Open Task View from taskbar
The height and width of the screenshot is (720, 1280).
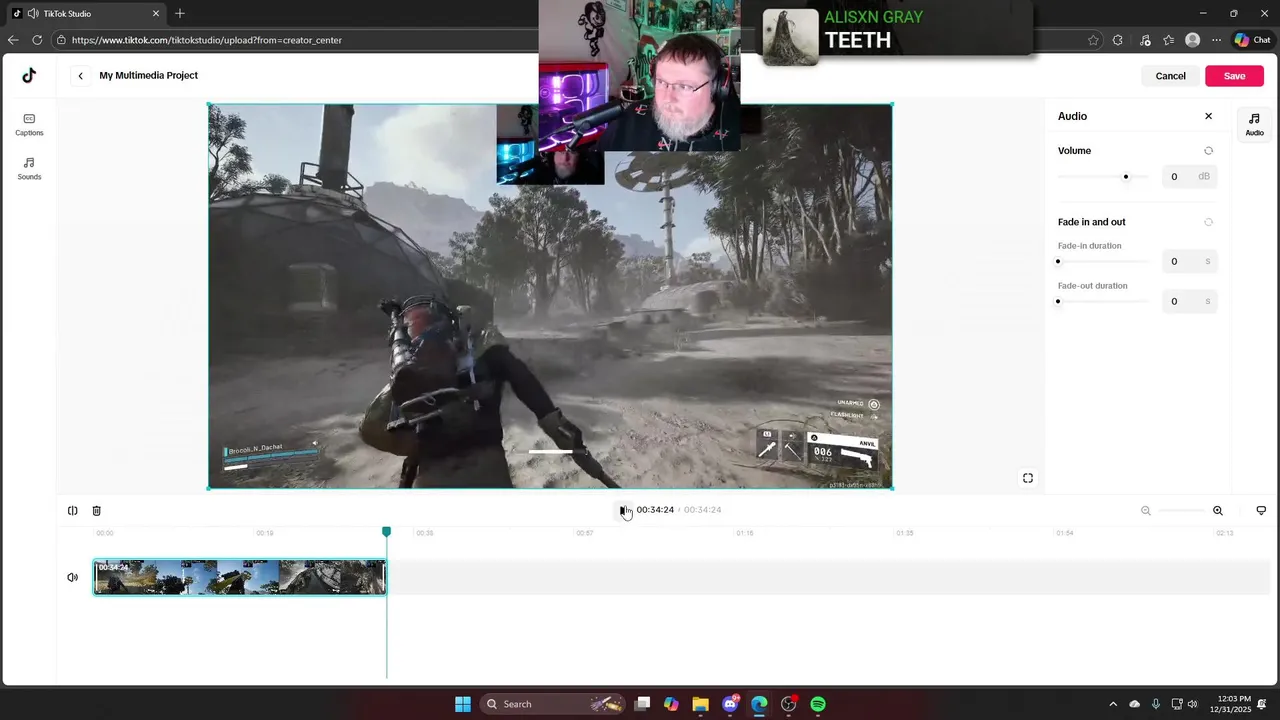643,704
